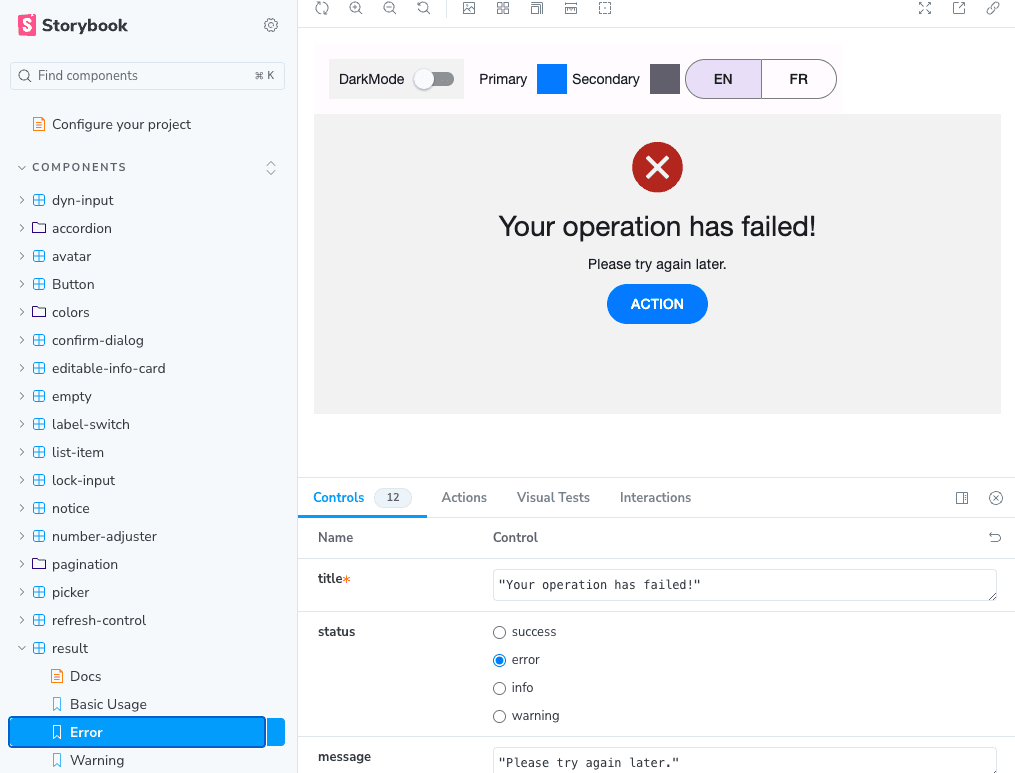This screenshot has width=1015, height=773.
Task: Open Configure your project document
Action: (x=121, y=124)
